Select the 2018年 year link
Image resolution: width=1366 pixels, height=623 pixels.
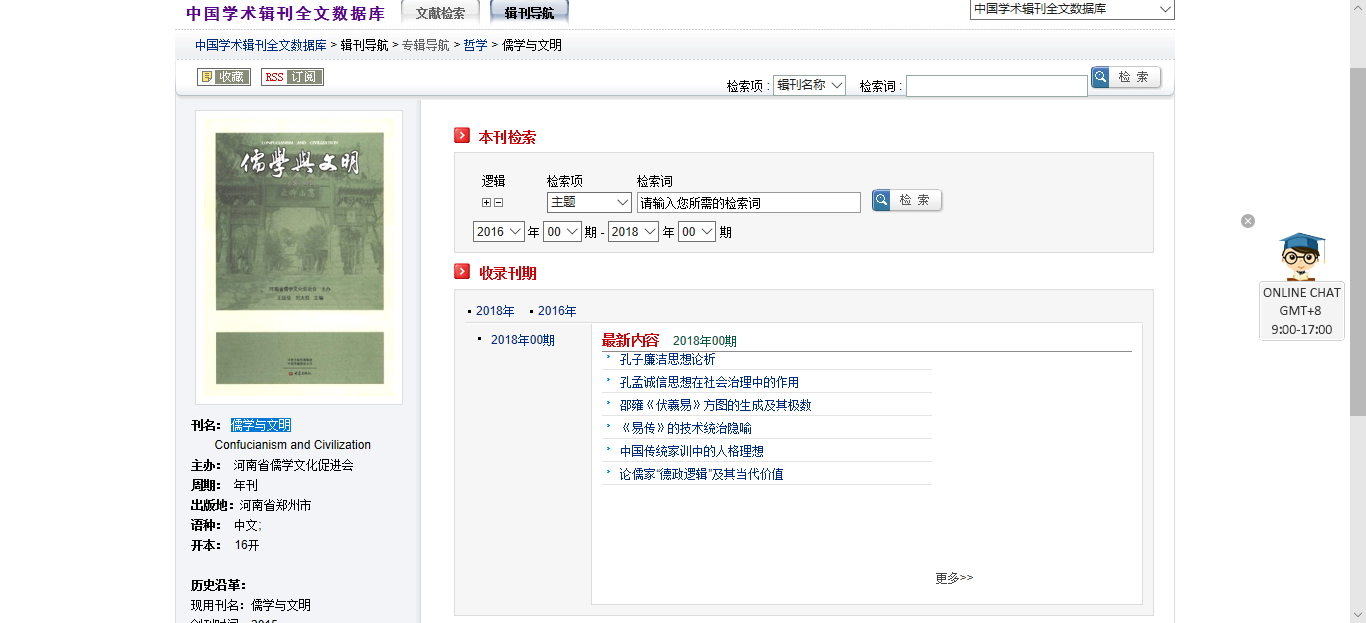tap(495, 311)
